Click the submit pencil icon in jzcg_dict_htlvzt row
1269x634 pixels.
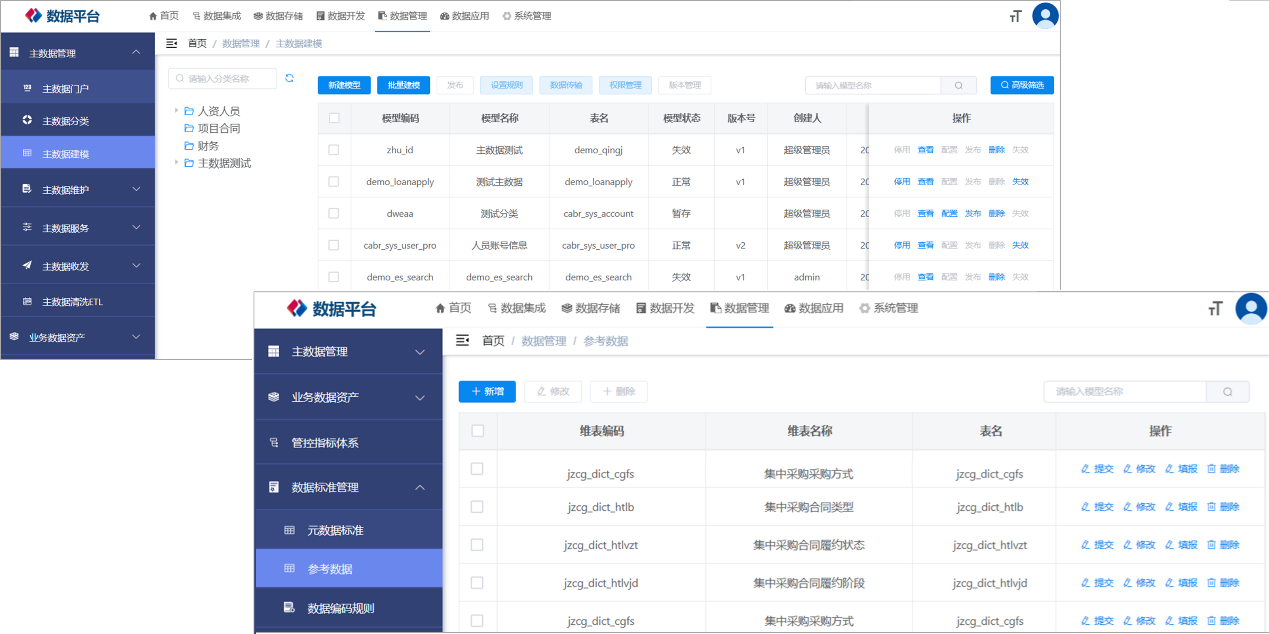(x=1086, y=545)
